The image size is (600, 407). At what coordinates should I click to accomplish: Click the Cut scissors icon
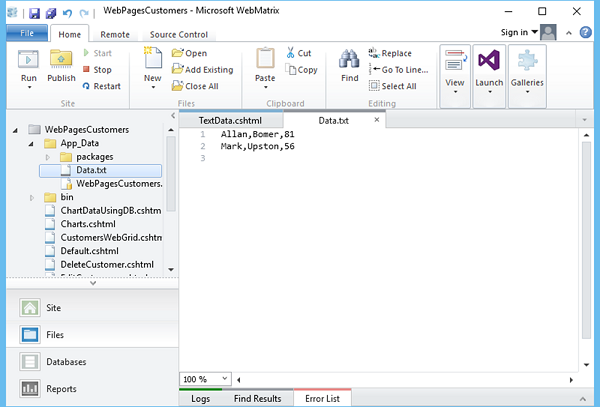pyautogui.click(x=290, y=53)
